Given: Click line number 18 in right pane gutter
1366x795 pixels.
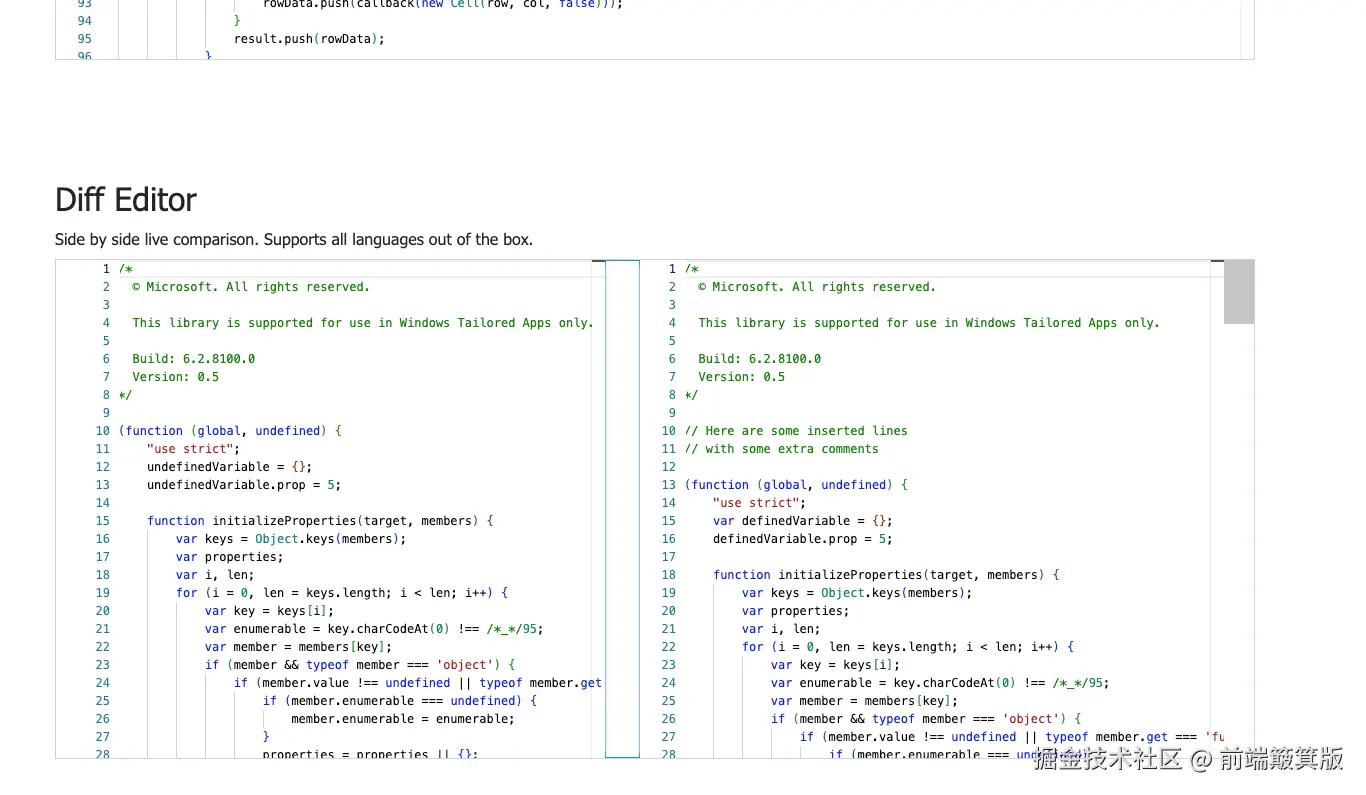Looking at the screenshot, I should pos(669,575).
